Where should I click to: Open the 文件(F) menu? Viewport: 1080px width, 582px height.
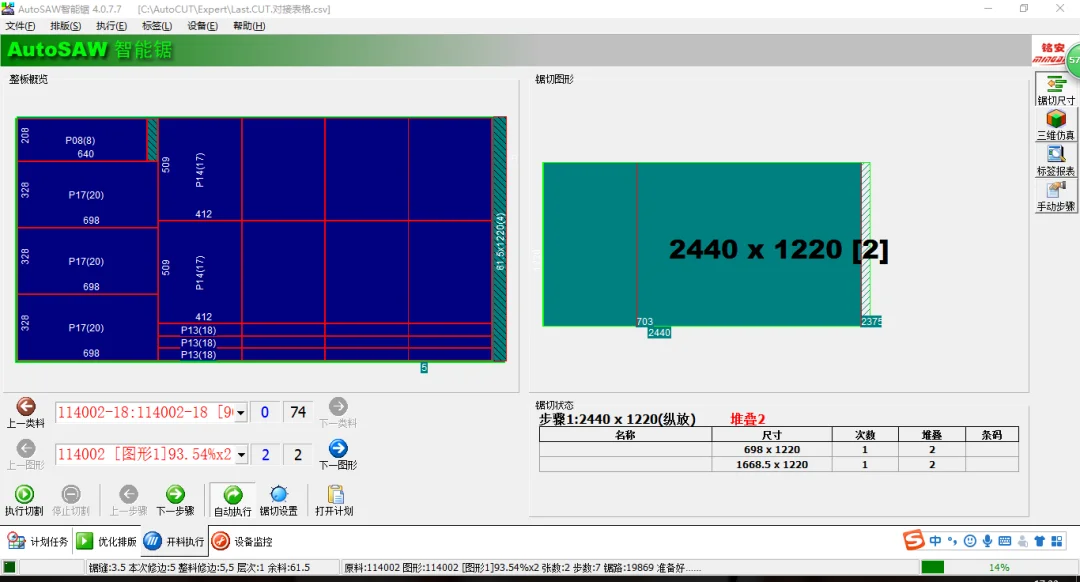coord(20,26)
